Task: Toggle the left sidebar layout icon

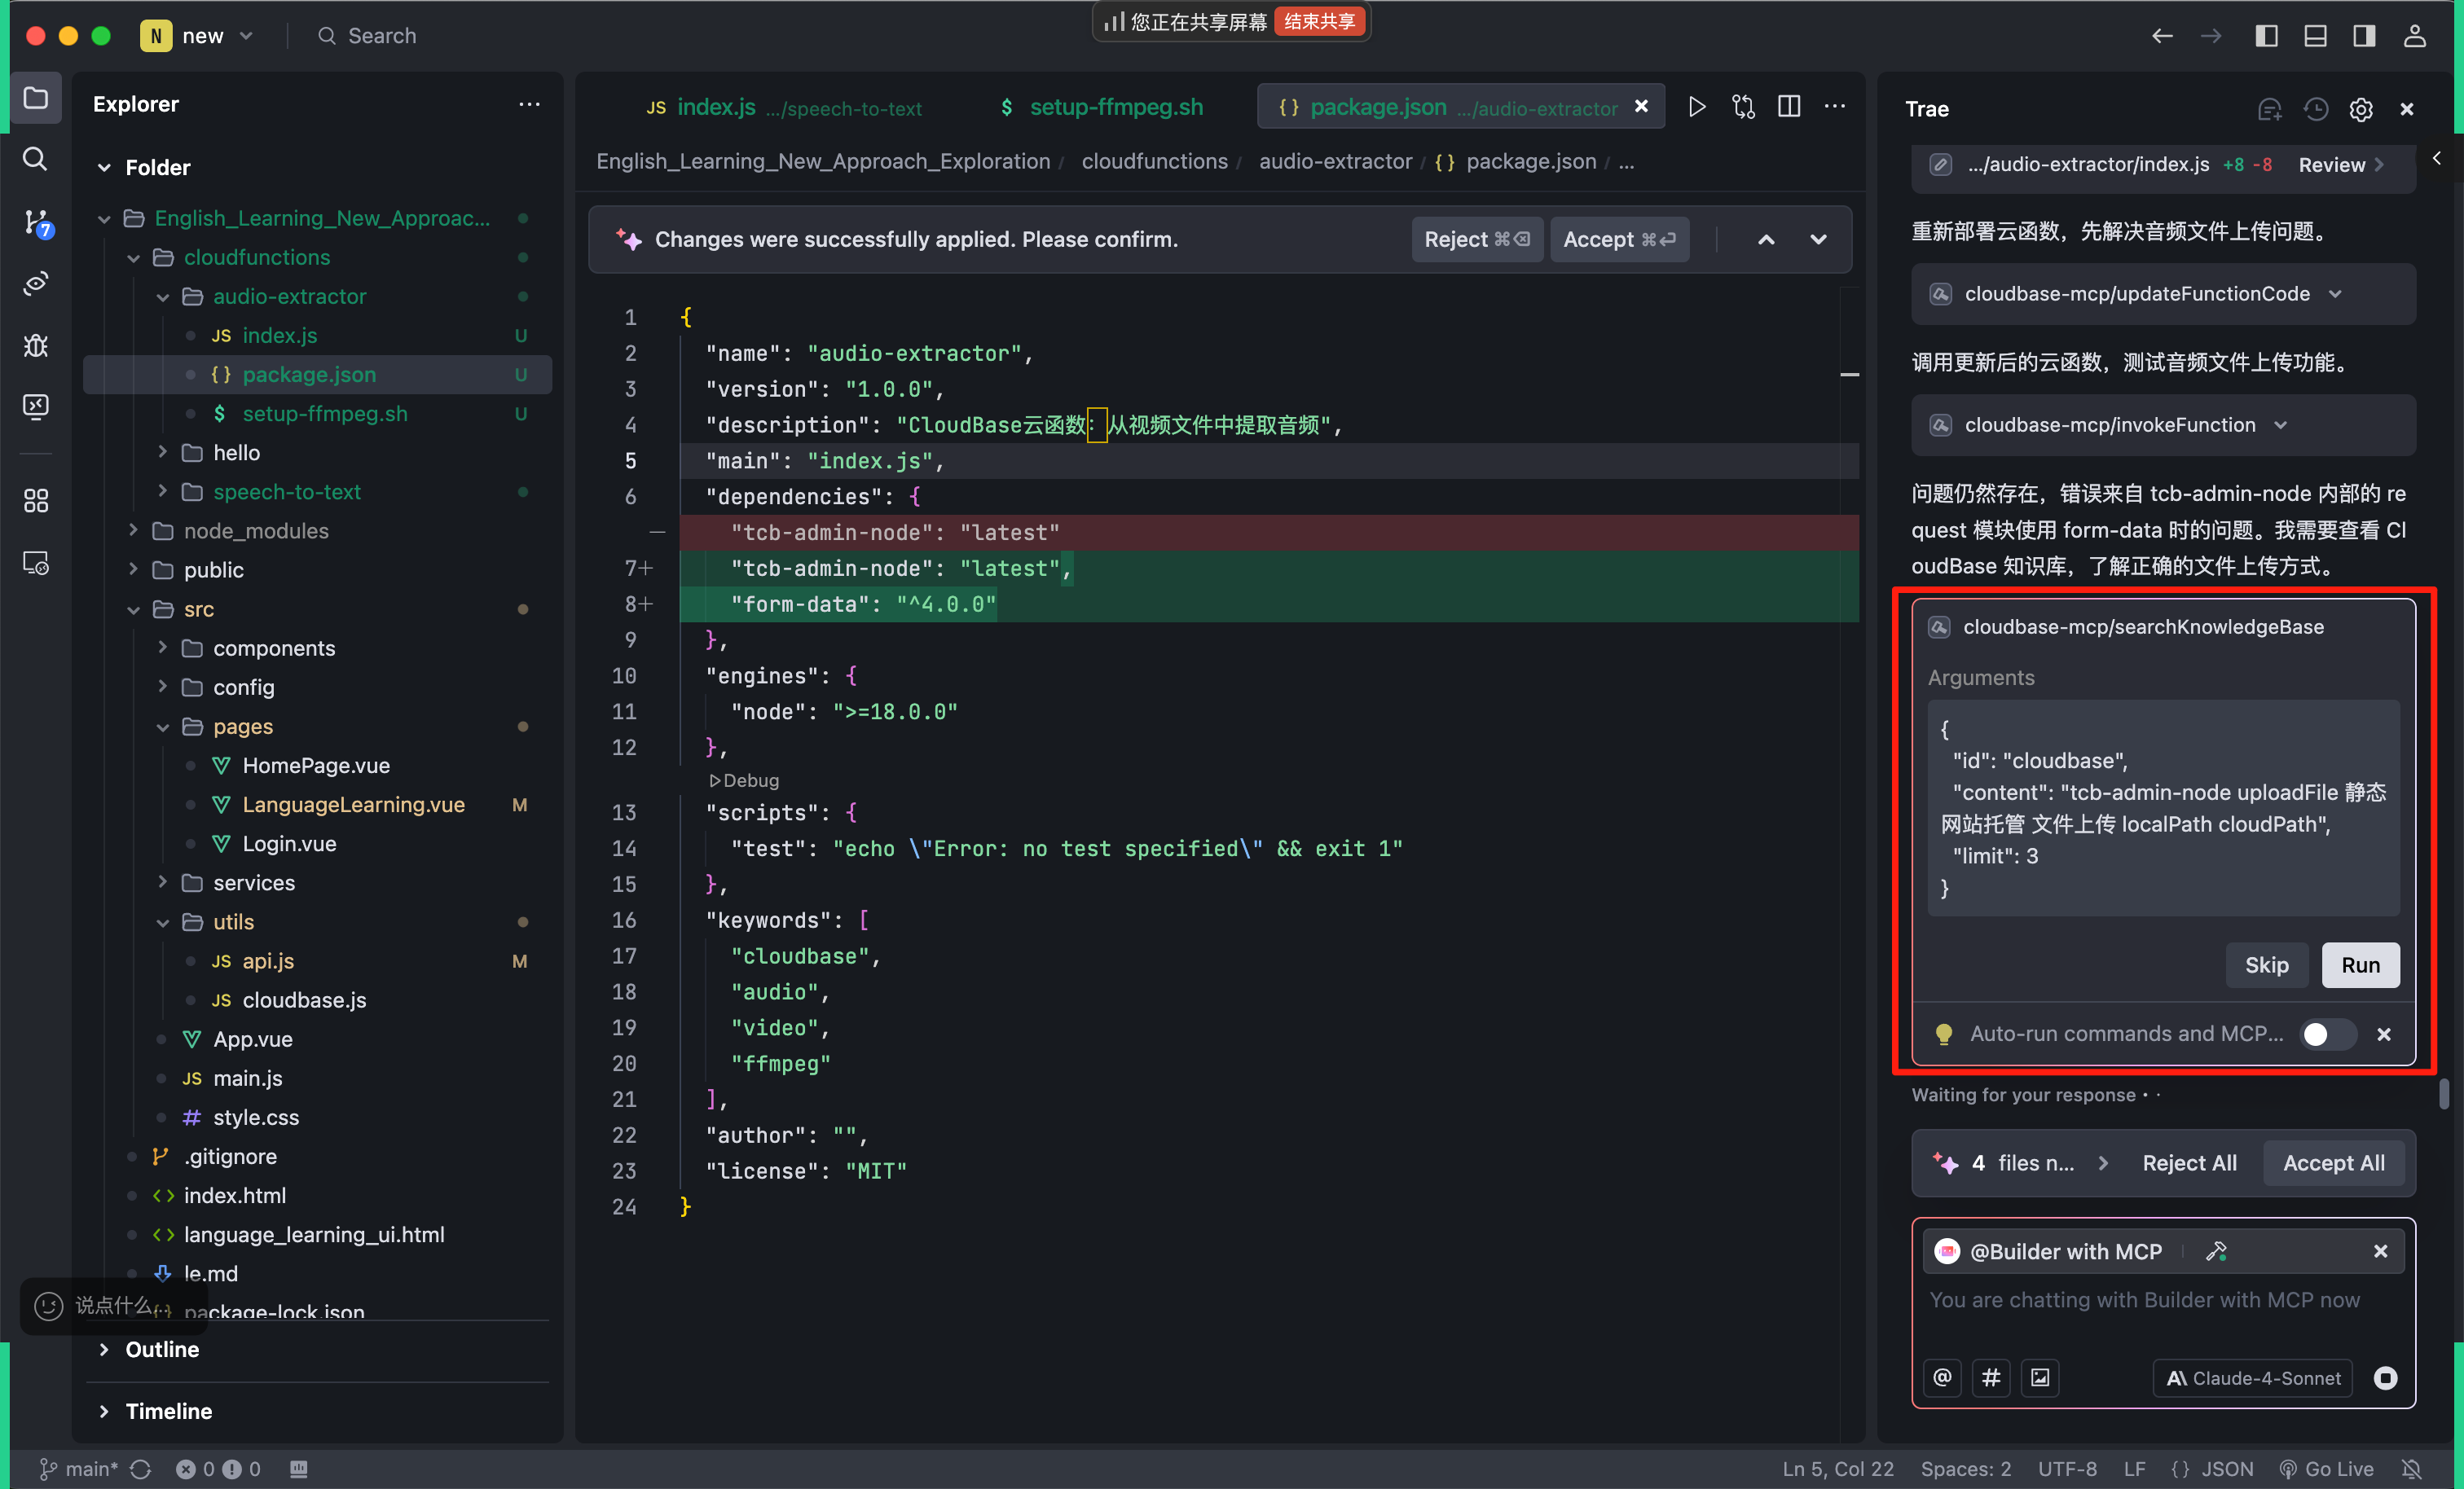Action: click(2266, 36)
